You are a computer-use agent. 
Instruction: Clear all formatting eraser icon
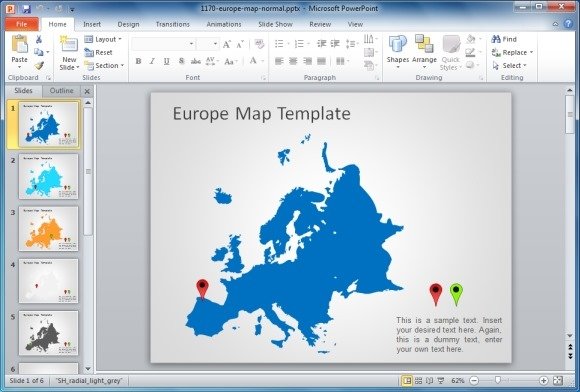coord(259,44)
